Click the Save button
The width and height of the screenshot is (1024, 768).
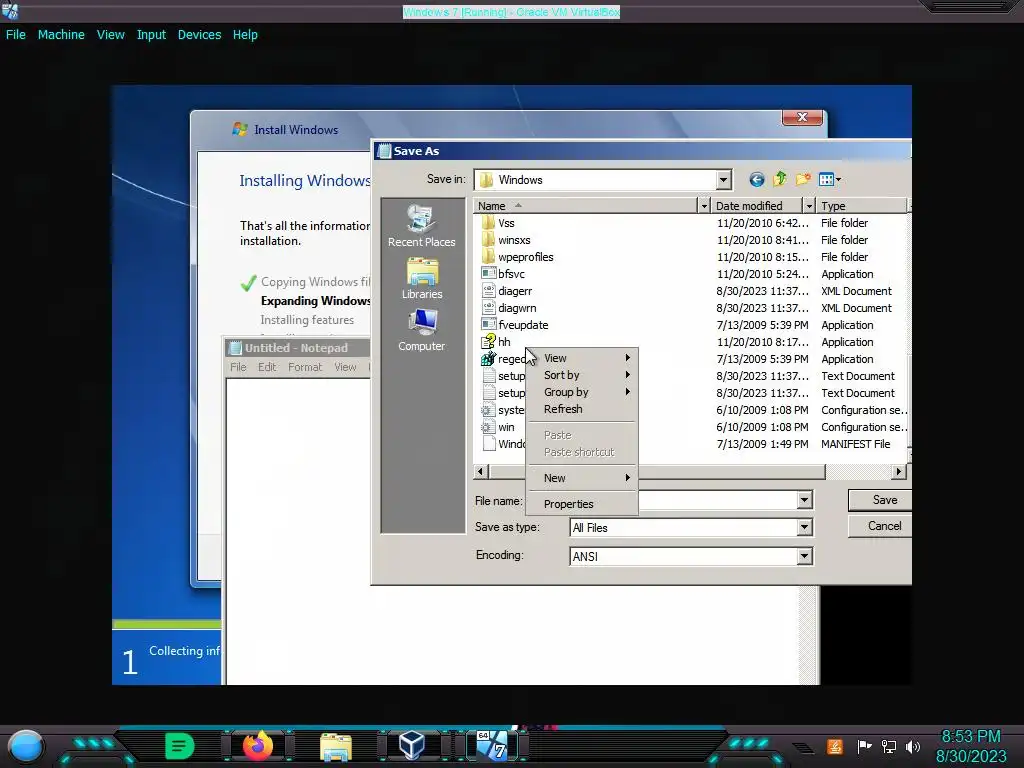point(879,500)
